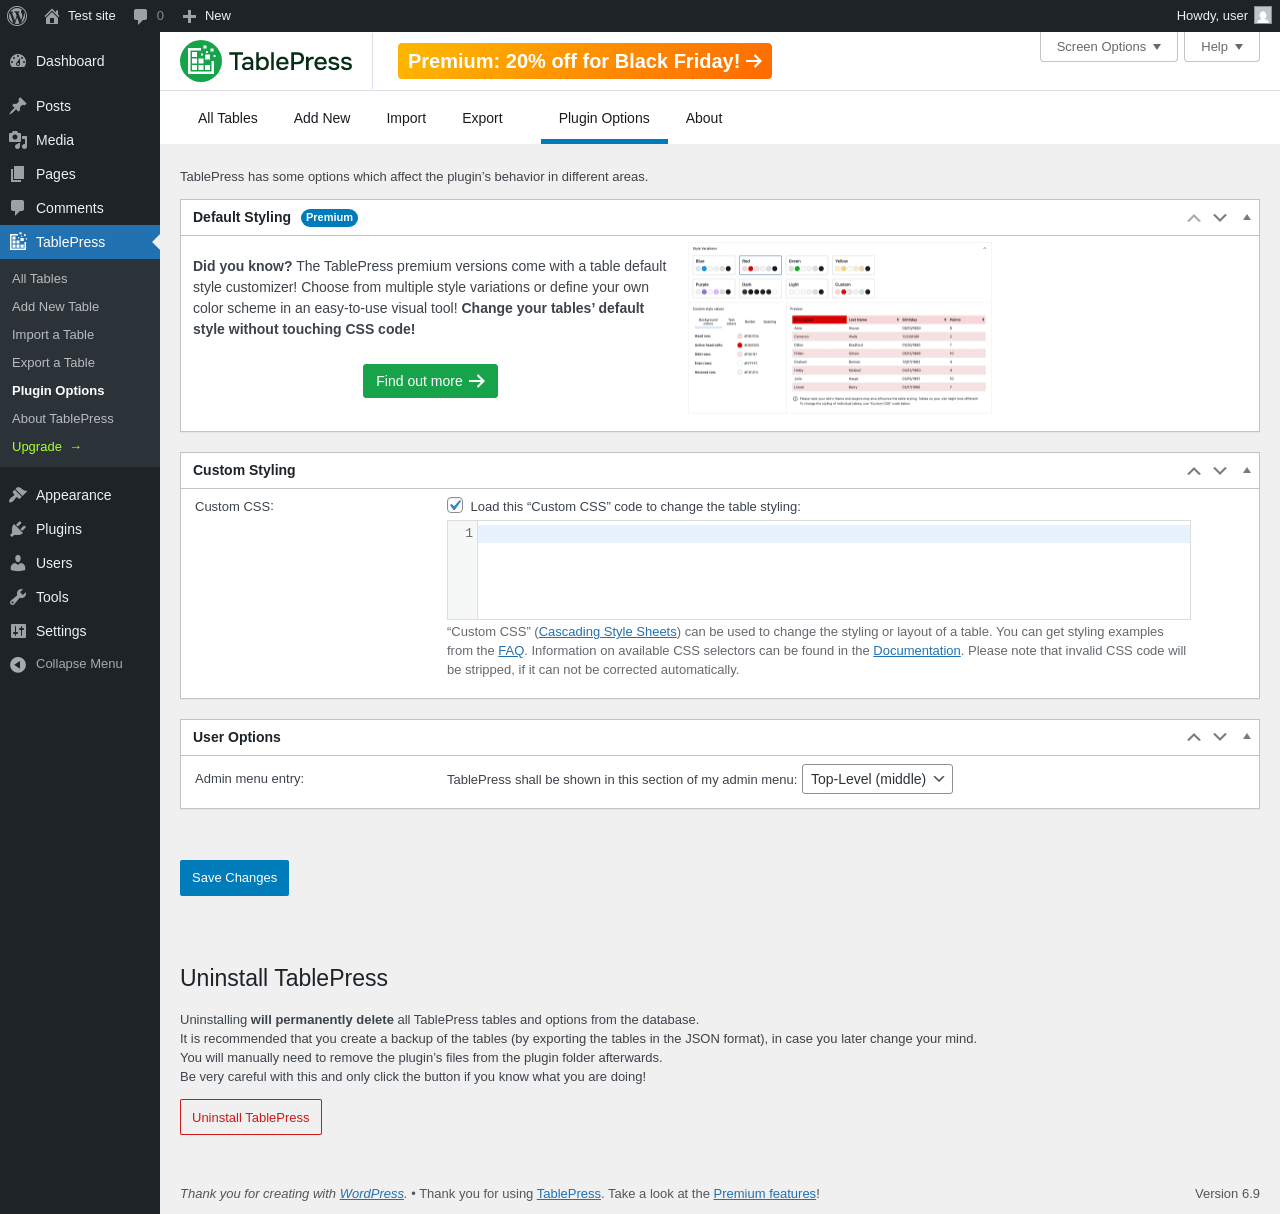The image size is (1280, 1214).
Task: Choose Add New Table in the sidebar
Action: [x=56, y=307]
